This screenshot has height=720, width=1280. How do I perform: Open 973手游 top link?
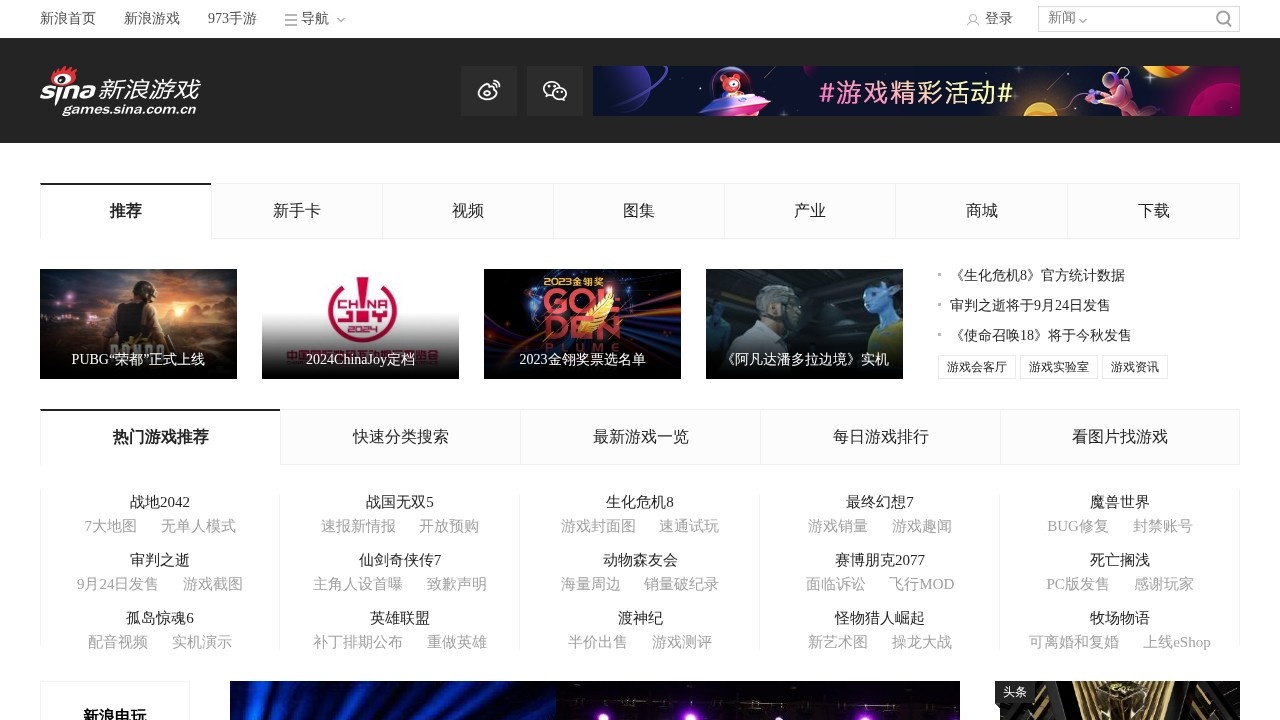click(x=232, y=18)
